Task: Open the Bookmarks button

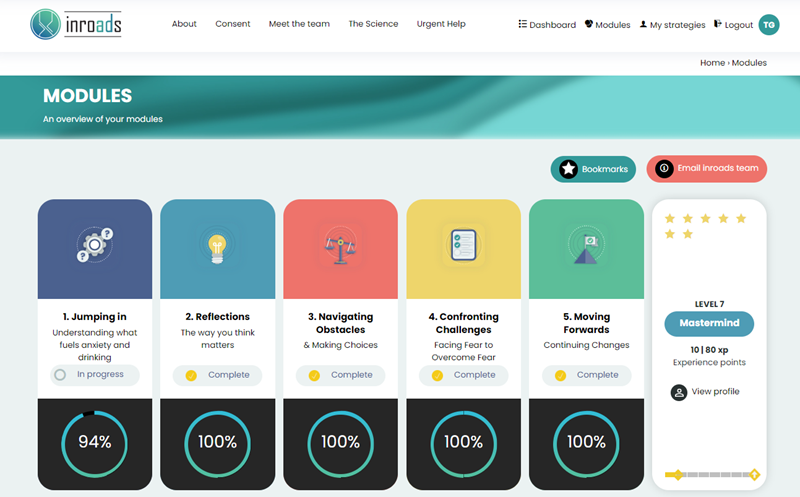Action: [x=593, y=169]
